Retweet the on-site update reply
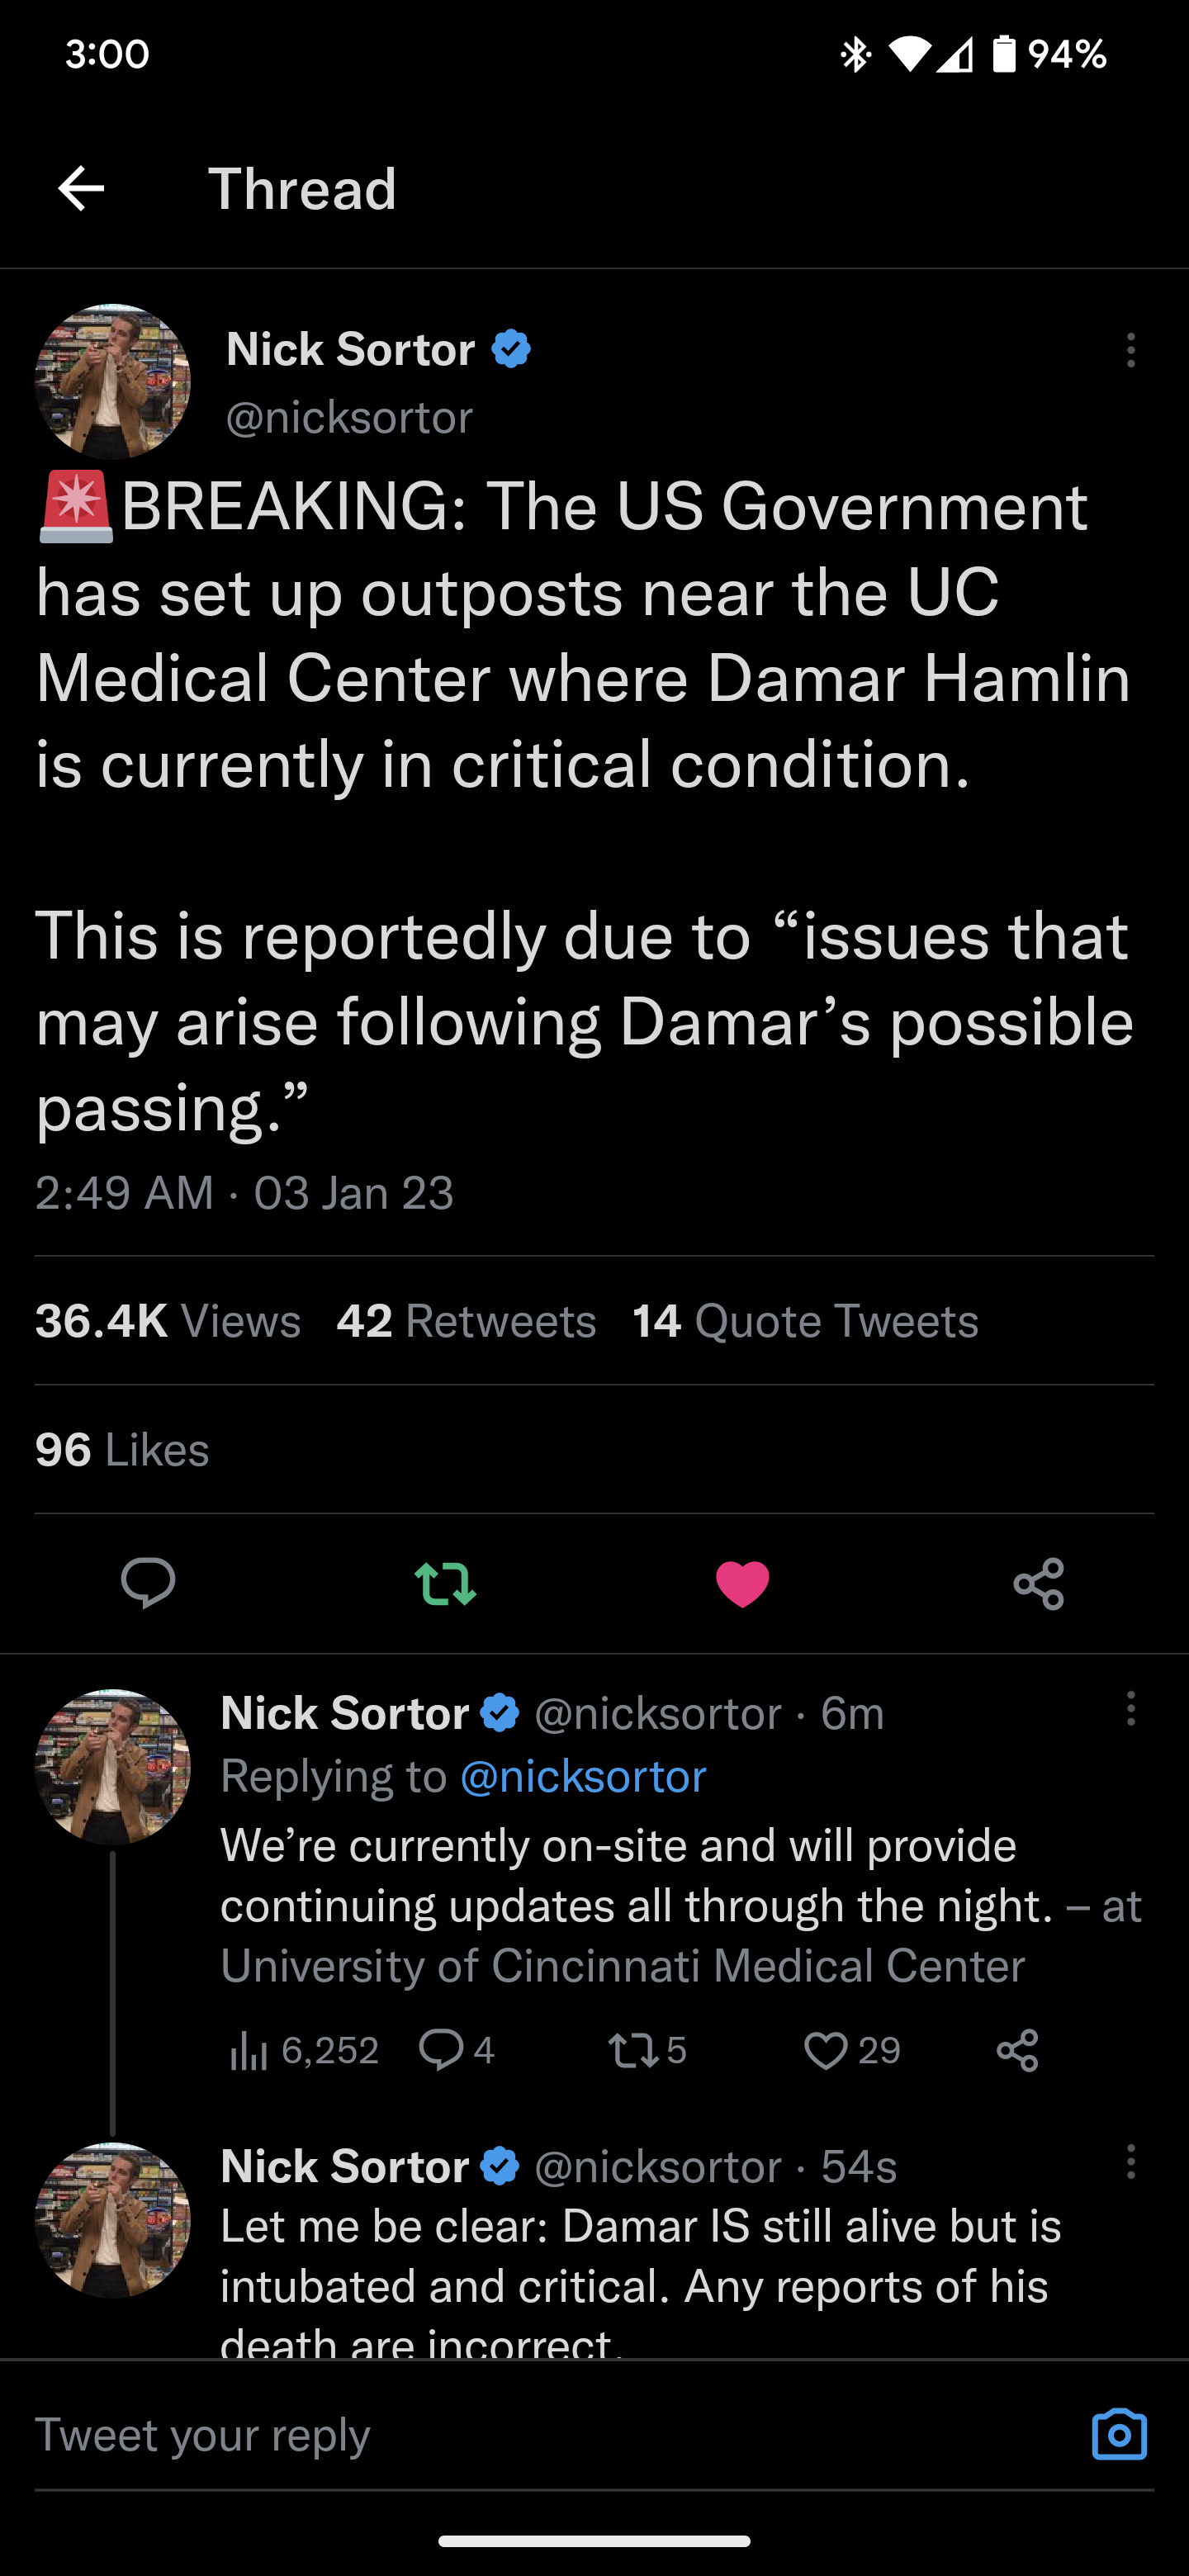 (647, 2050)
